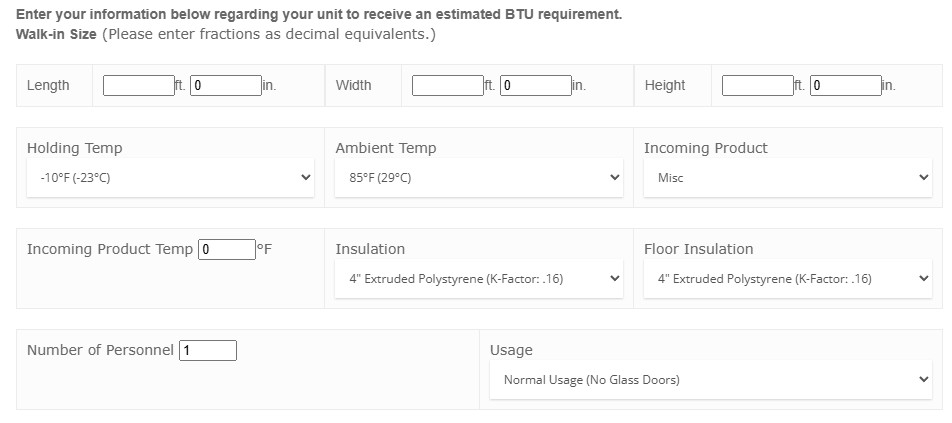Click the Length inches input field
The width and height of the screenshot is (952, 423).
226,86
